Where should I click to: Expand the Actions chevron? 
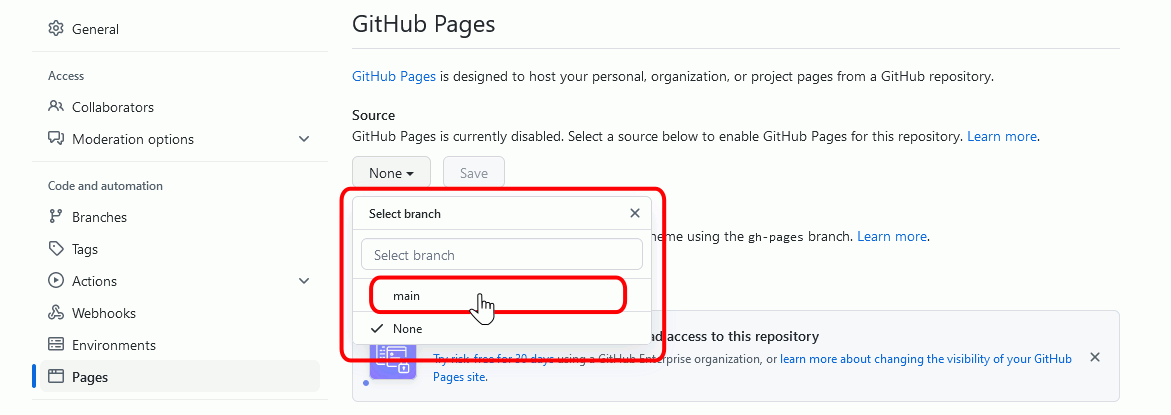point(303,281)
